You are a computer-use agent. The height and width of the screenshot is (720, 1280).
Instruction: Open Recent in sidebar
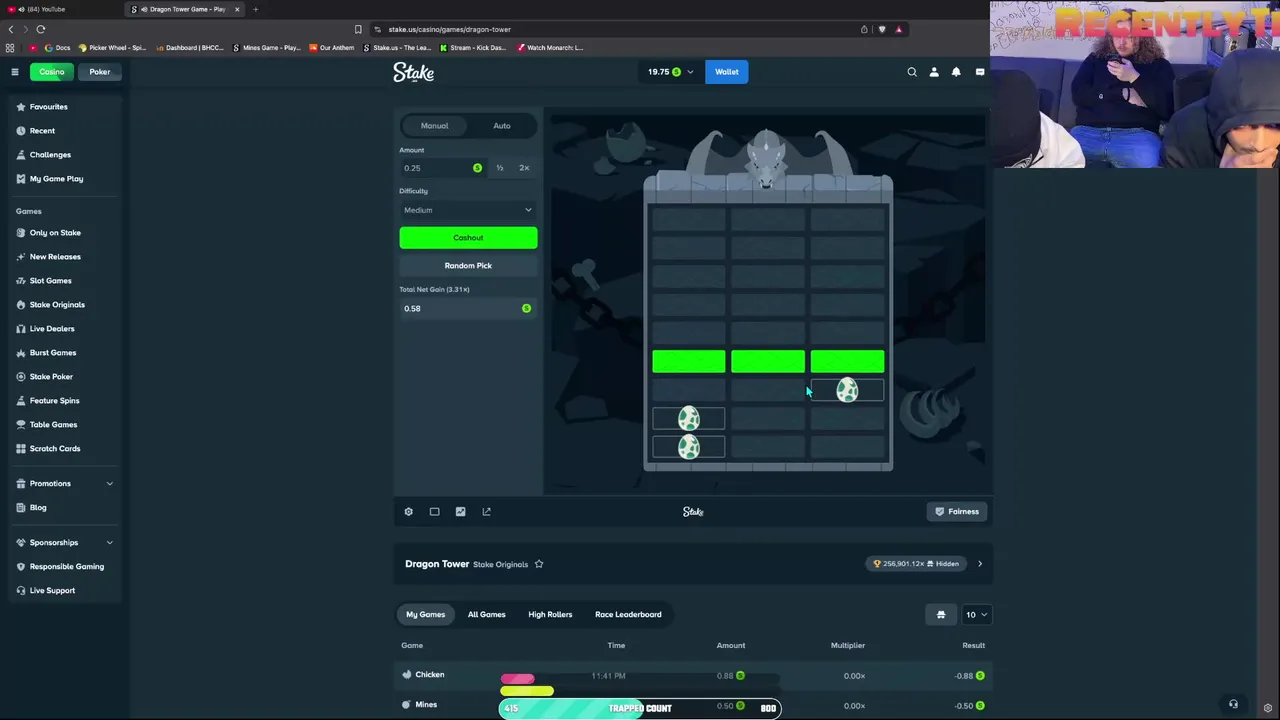click(x=42, y=131)
